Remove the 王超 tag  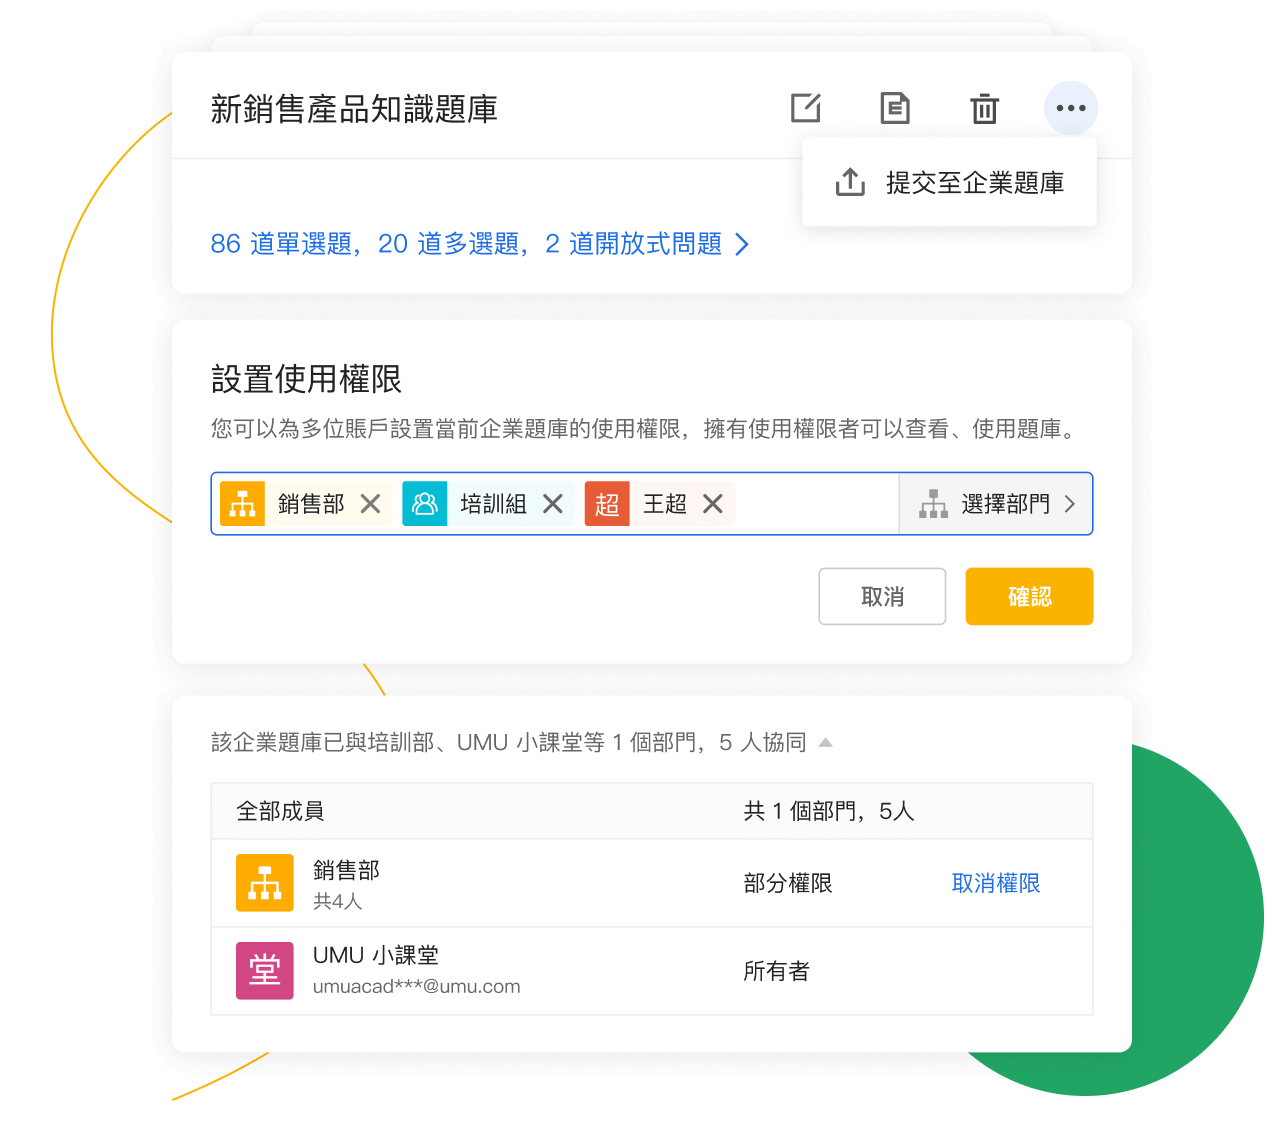(713, 504)
